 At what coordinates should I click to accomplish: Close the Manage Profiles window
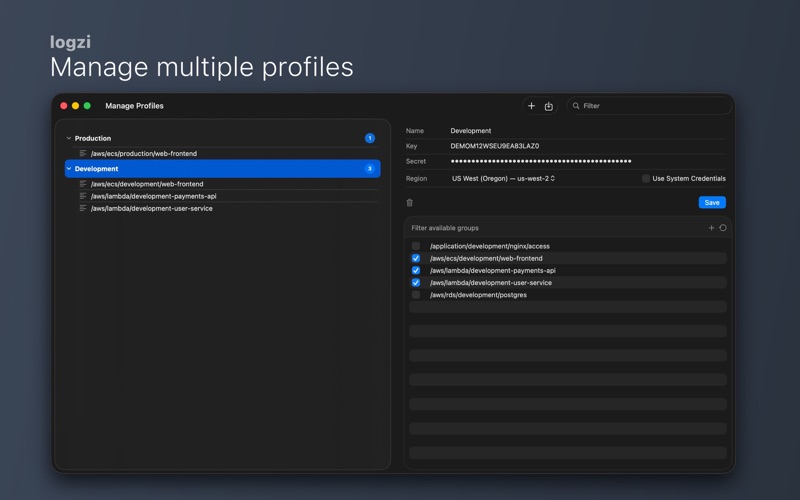click(x=64, y=106)
